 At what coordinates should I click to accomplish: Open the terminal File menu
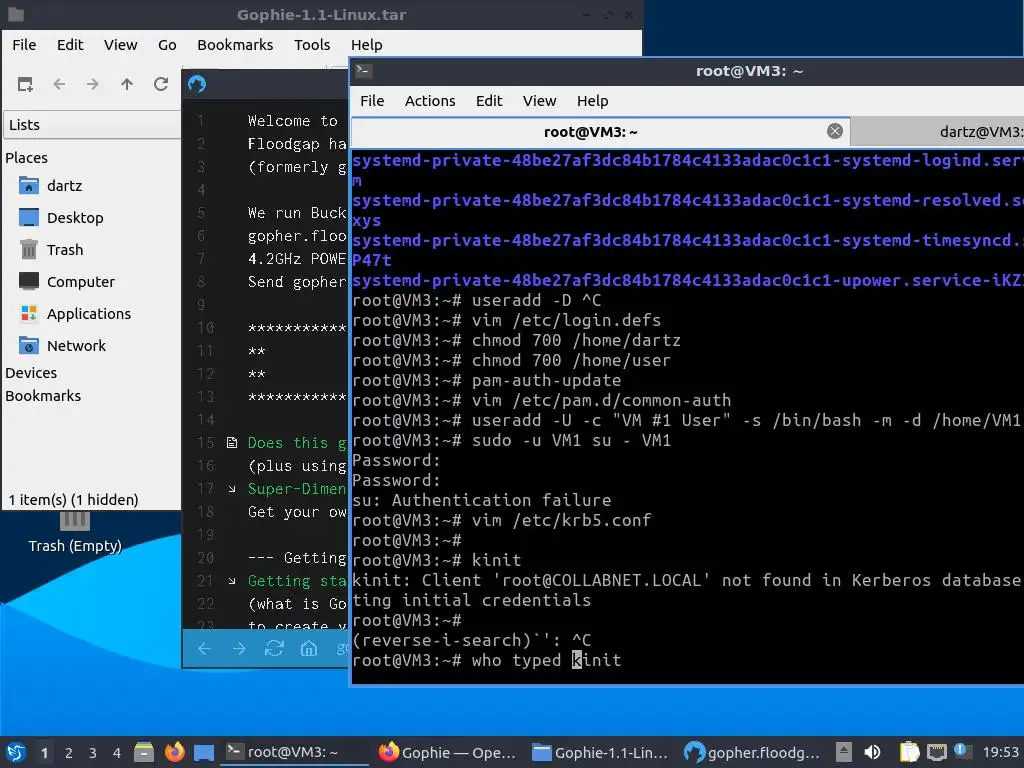pos(372,101)
